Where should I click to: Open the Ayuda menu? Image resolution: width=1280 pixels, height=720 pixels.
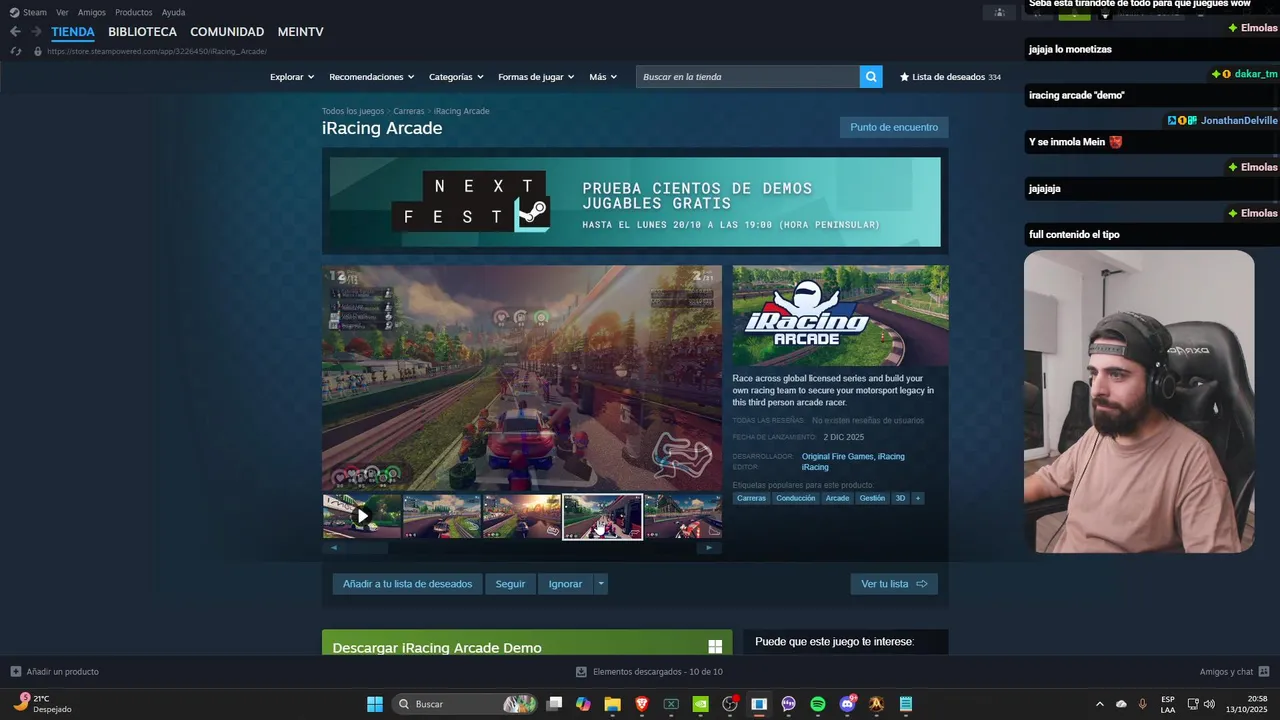(173, 12)
